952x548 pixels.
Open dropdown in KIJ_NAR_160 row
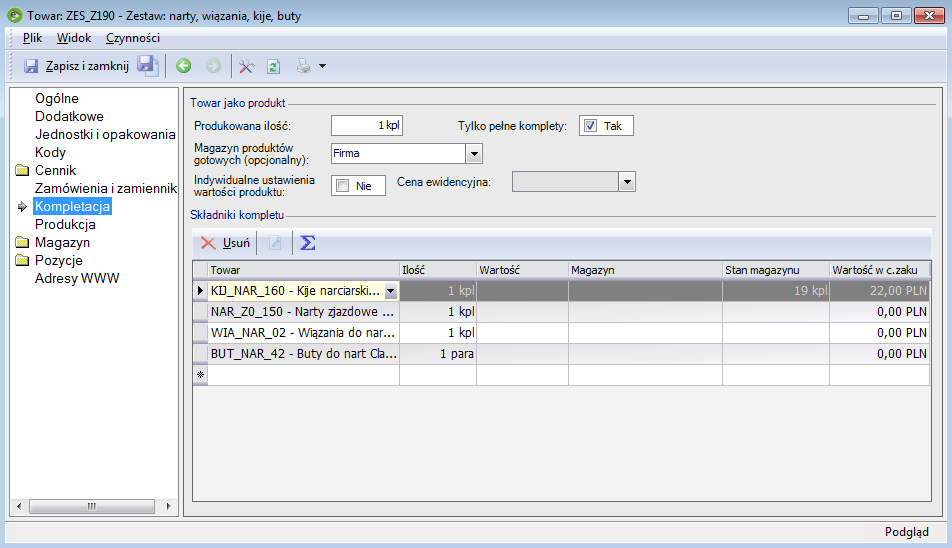[390, 291]
